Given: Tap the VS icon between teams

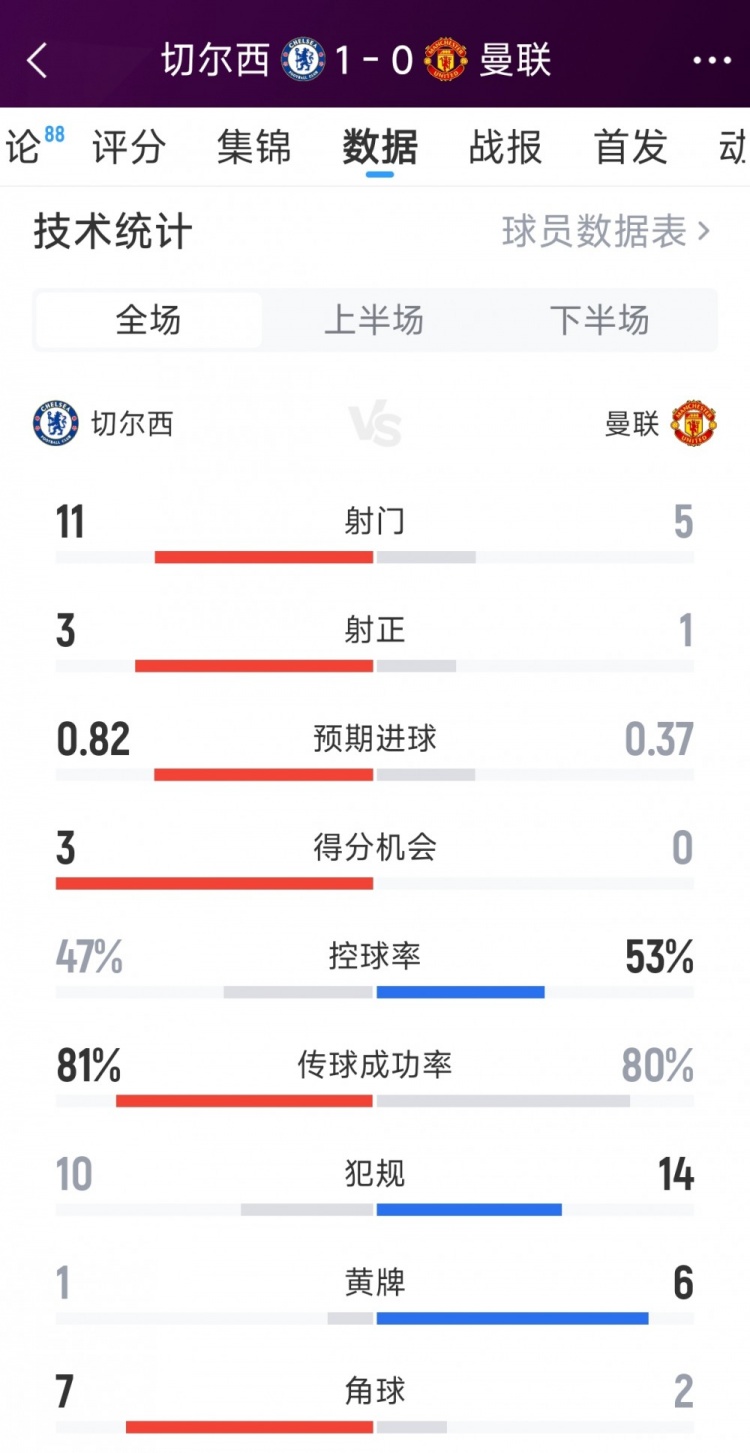Looking at the screenshot, I should (x=376, y=425).
